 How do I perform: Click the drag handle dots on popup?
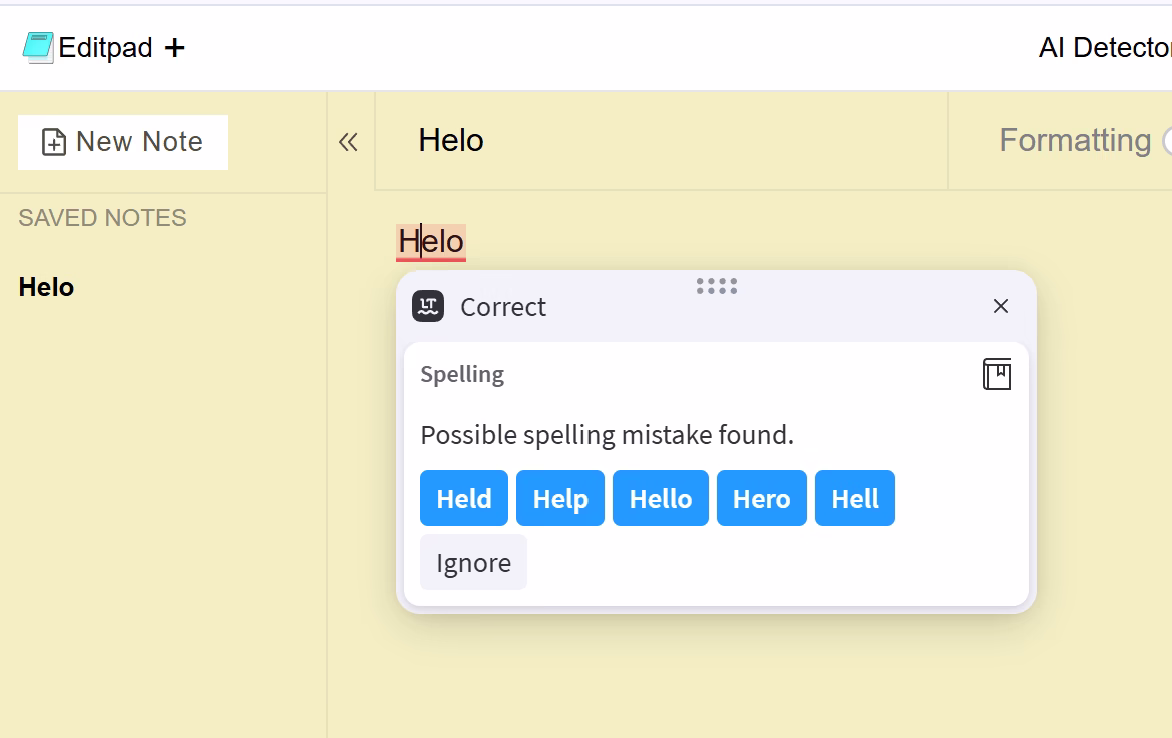(717, 286)
